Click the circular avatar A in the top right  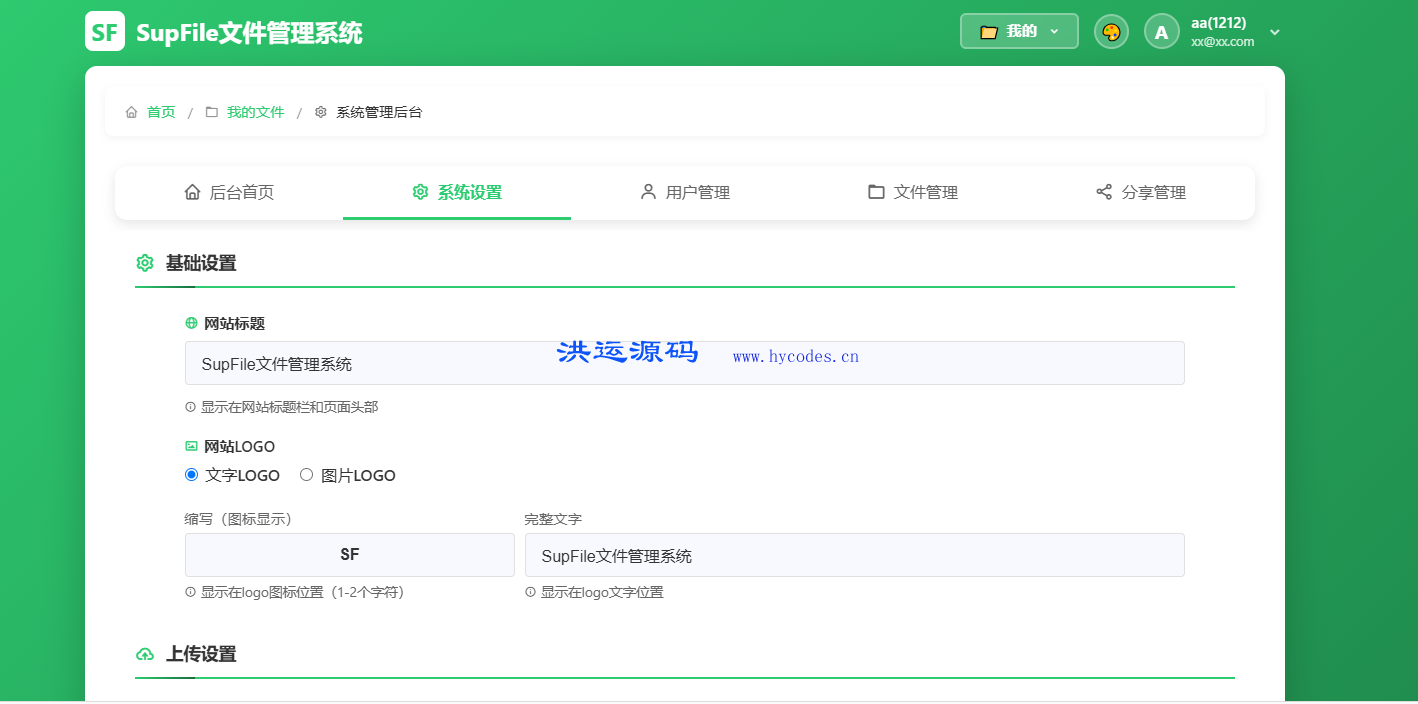pos(1161,31)
